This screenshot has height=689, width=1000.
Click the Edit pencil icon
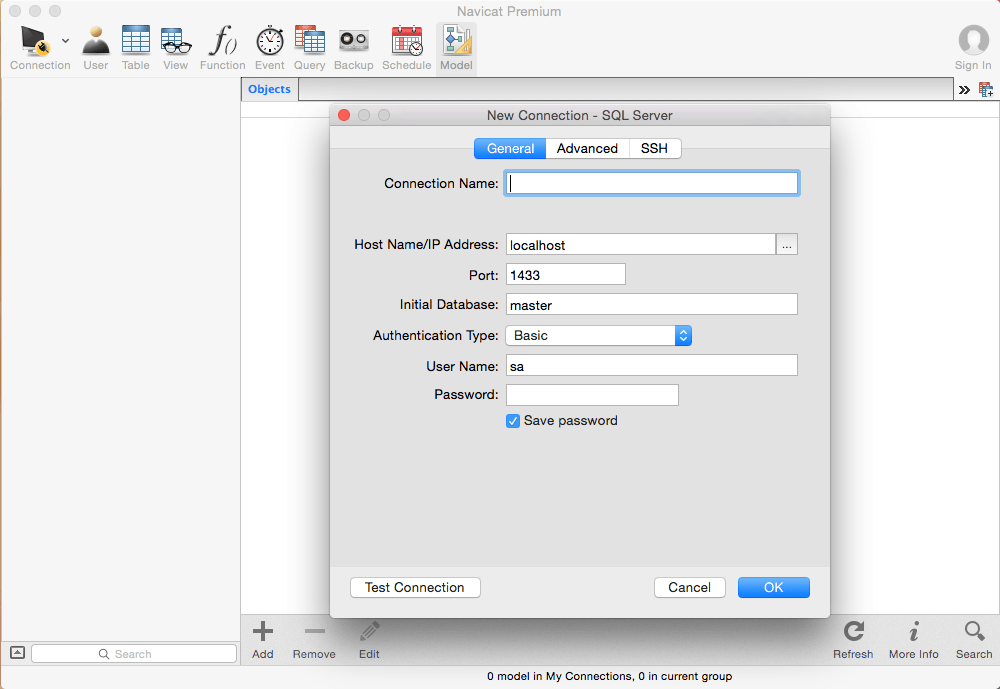(369, 632)
